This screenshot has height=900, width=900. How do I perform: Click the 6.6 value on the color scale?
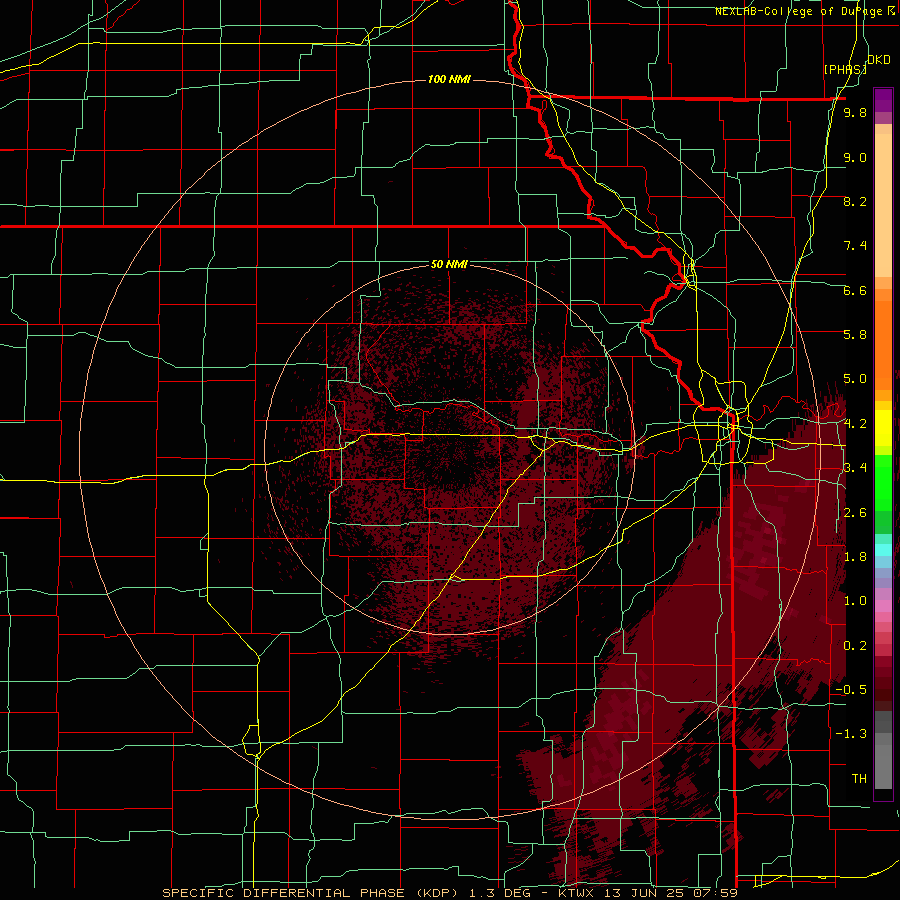point(855,290)
